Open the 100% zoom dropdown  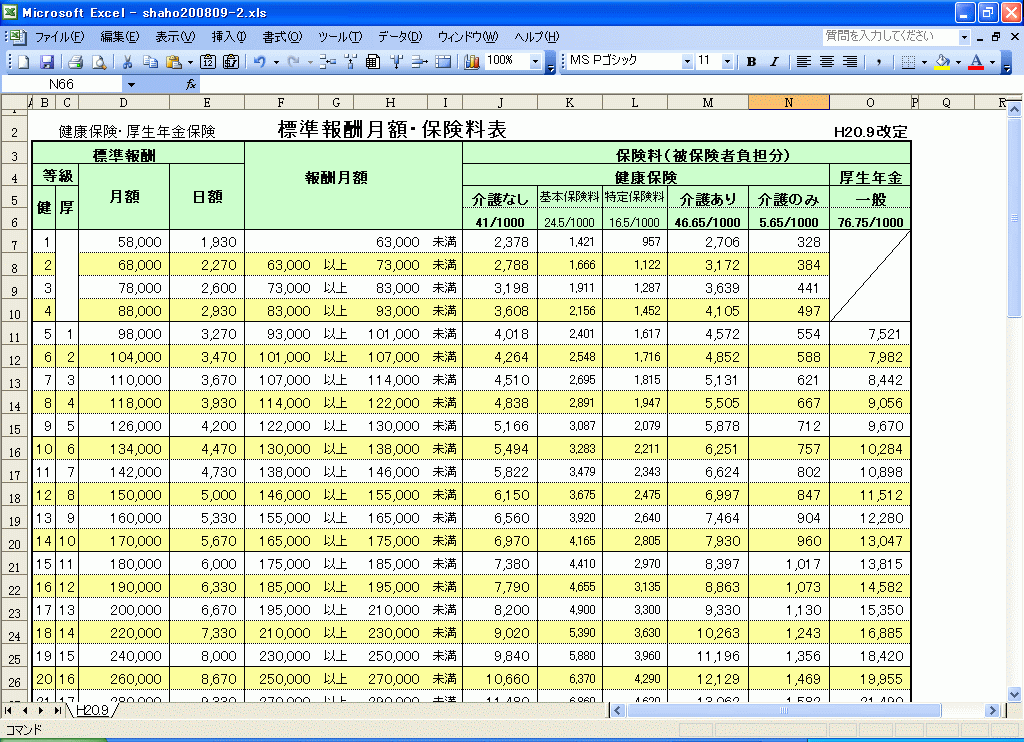(x=536, y=61)
